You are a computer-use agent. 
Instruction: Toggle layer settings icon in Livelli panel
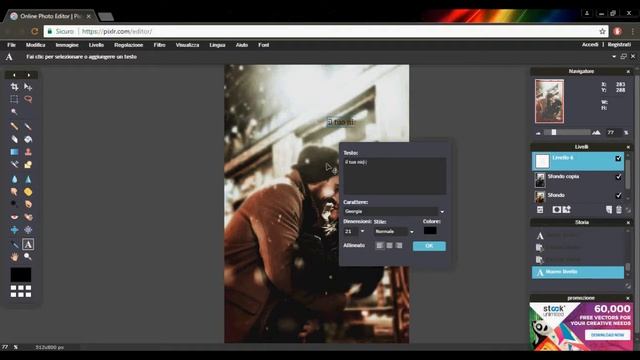[540, 209]
